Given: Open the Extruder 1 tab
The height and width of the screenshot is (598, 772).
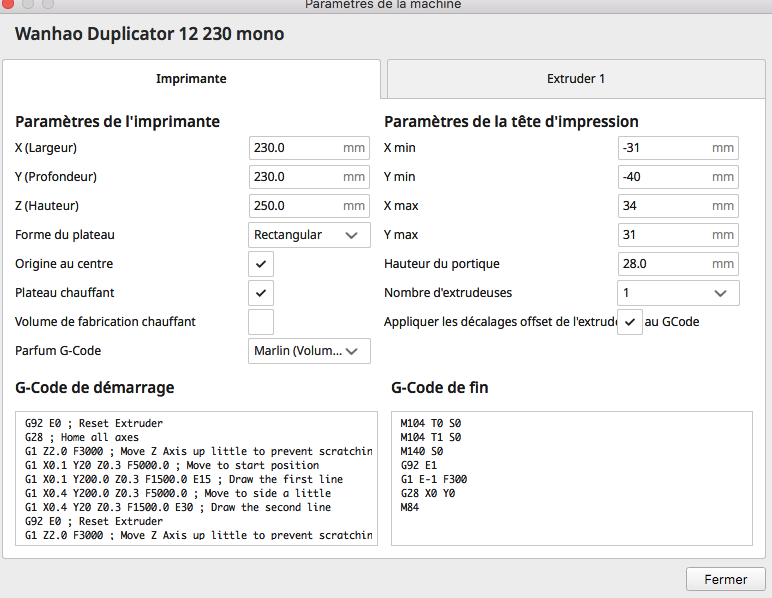Looking at the screenshot, I should coord(576,79).
